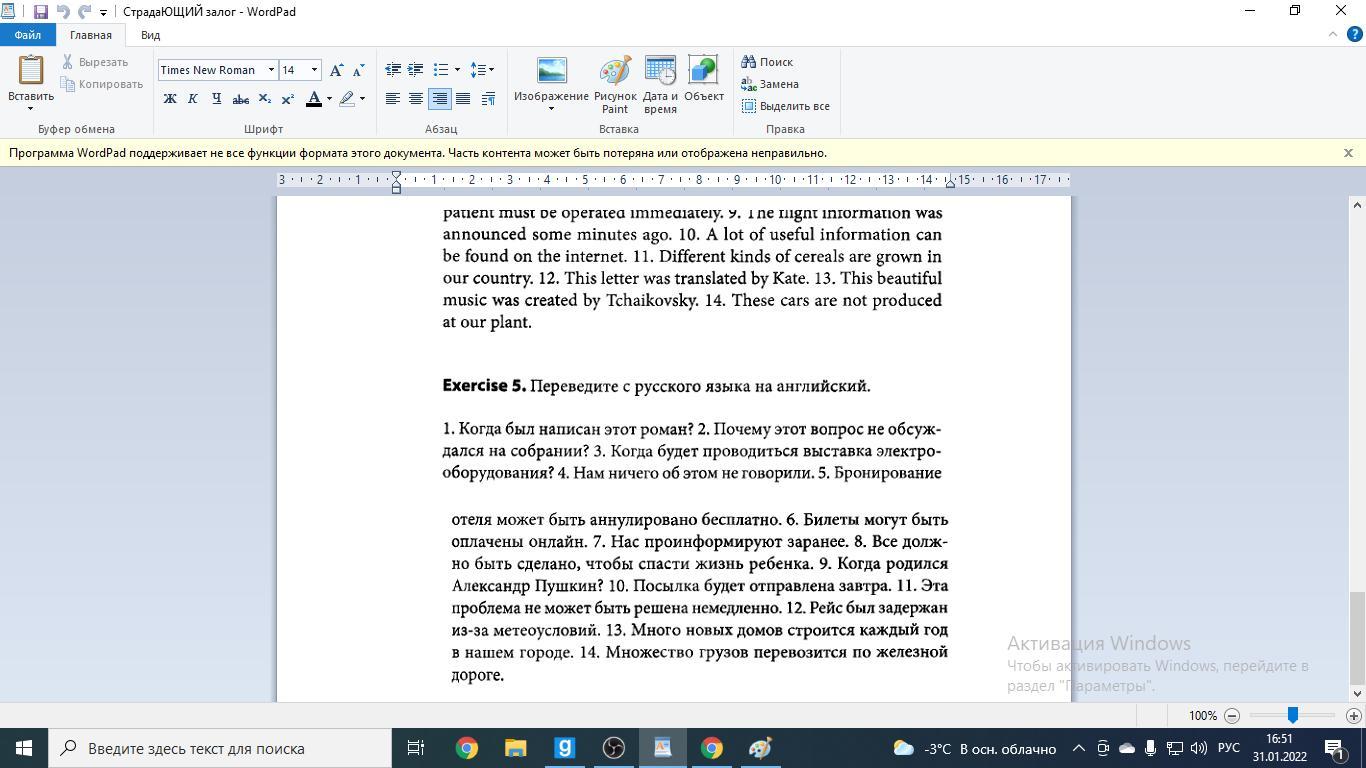
Task: Click the ruler's left indent marker
Action: (x=397, y=181)
